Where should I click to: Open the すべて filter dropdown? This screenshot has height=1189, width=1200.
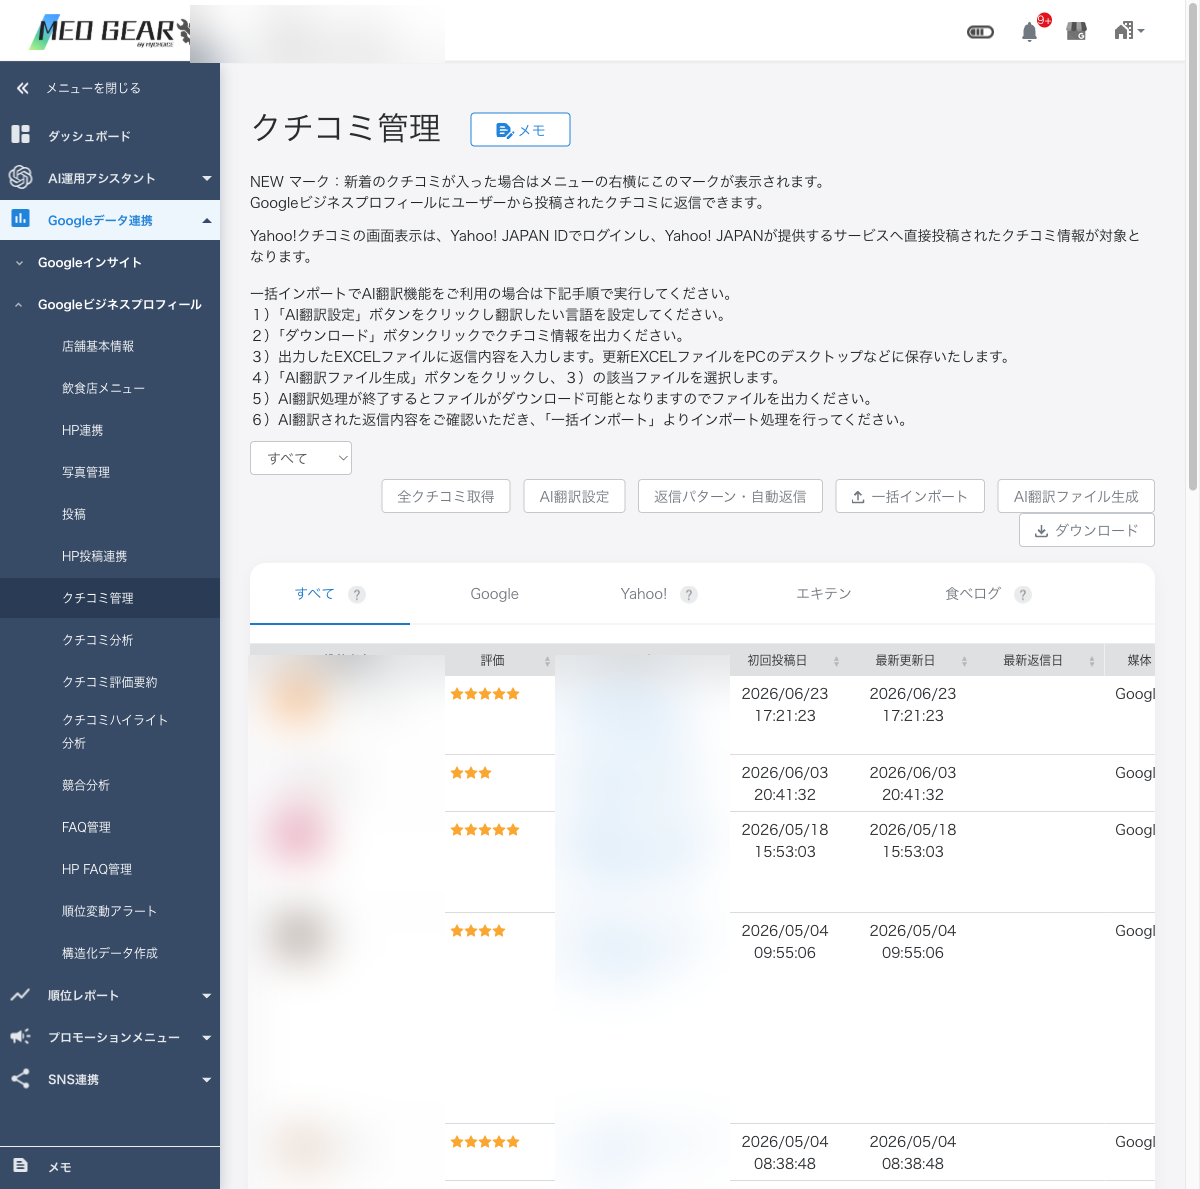pos(301,458)
